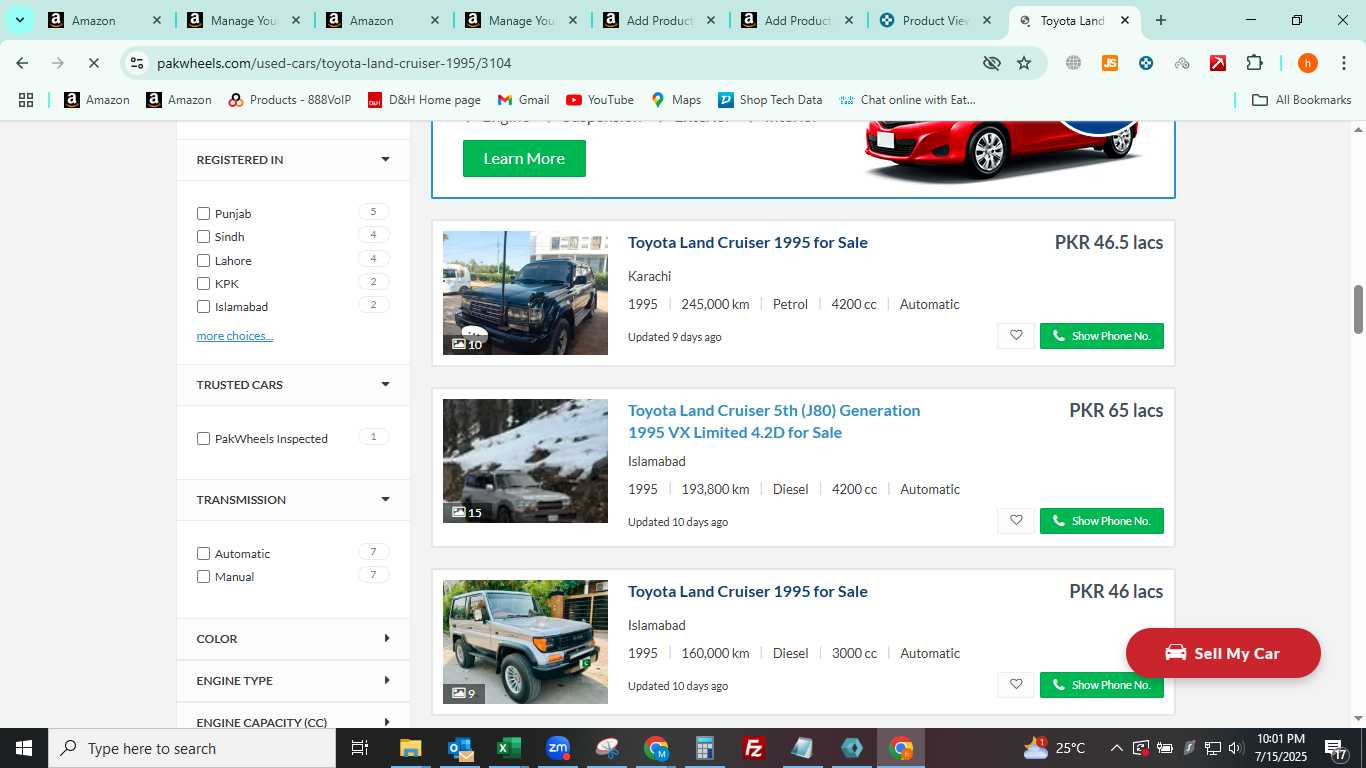Open FileZilla from the taskbar
Screen dimensions: 1366x768
(754, 748)
